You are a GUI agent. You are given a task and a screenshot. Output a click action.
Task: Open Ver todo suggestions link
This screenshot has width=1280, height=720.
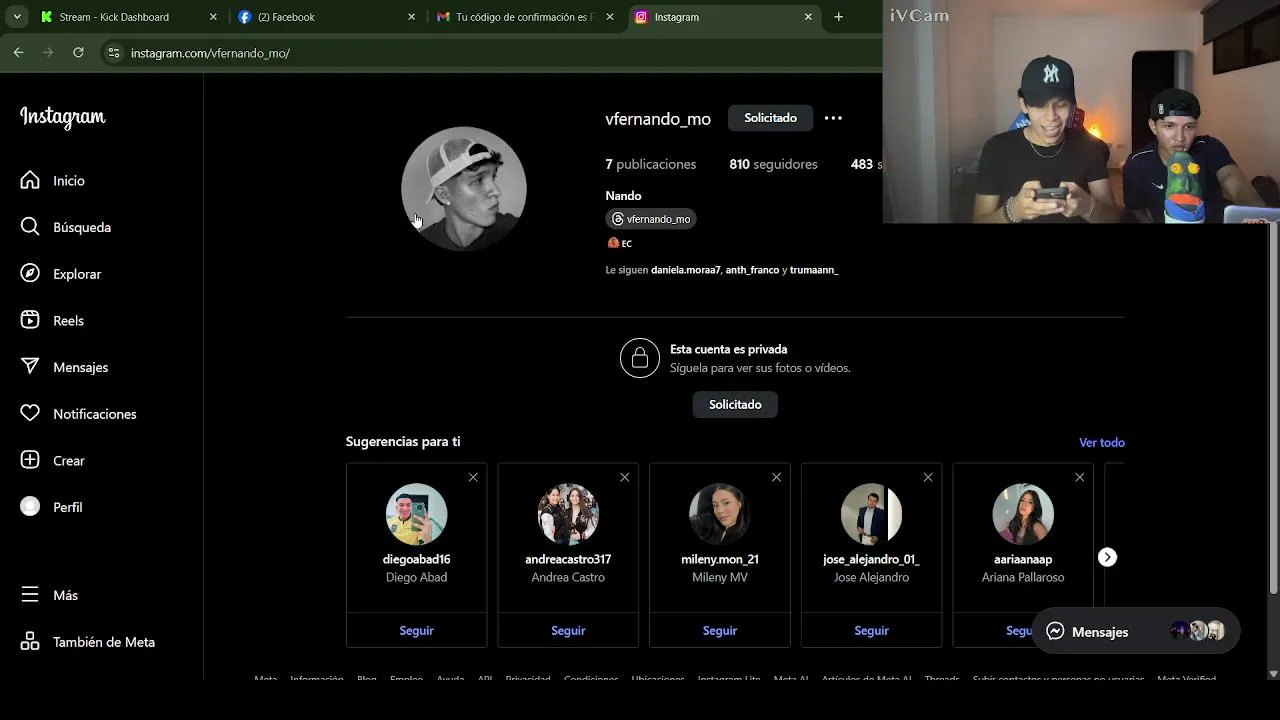pos(1102,442)
